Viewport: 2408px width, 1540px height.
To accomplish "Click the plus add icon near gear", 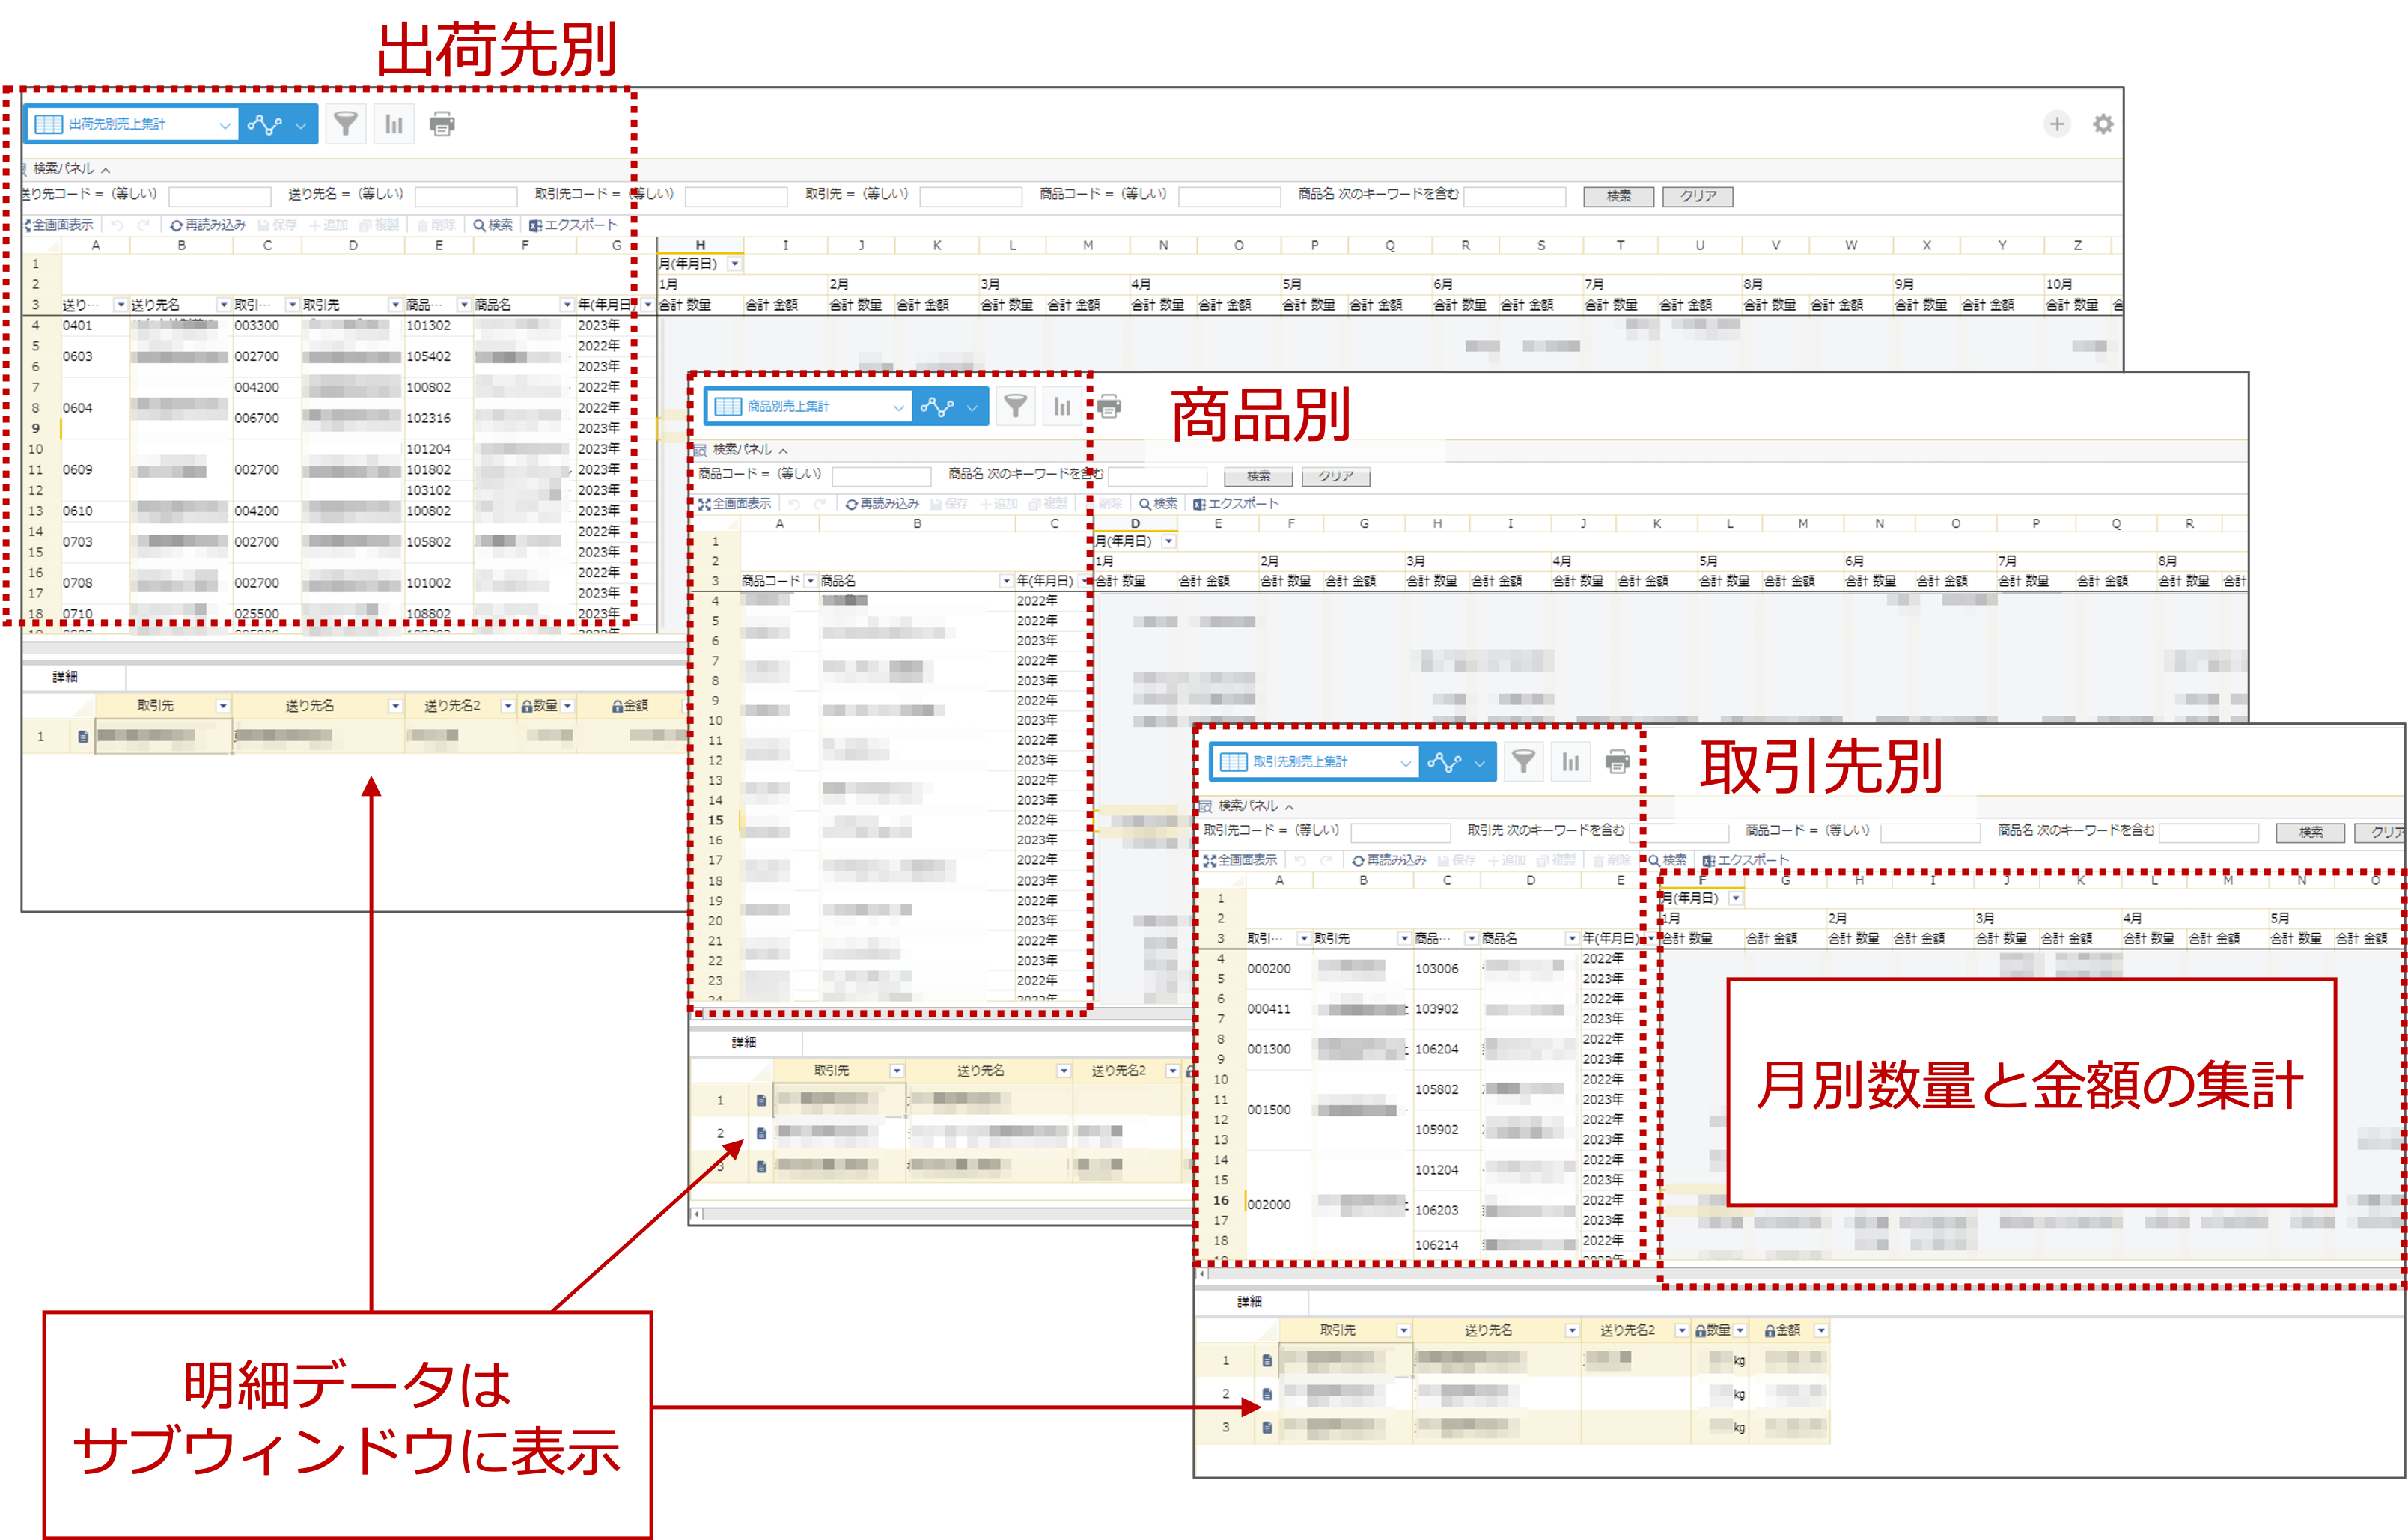I will point(2057,124).
